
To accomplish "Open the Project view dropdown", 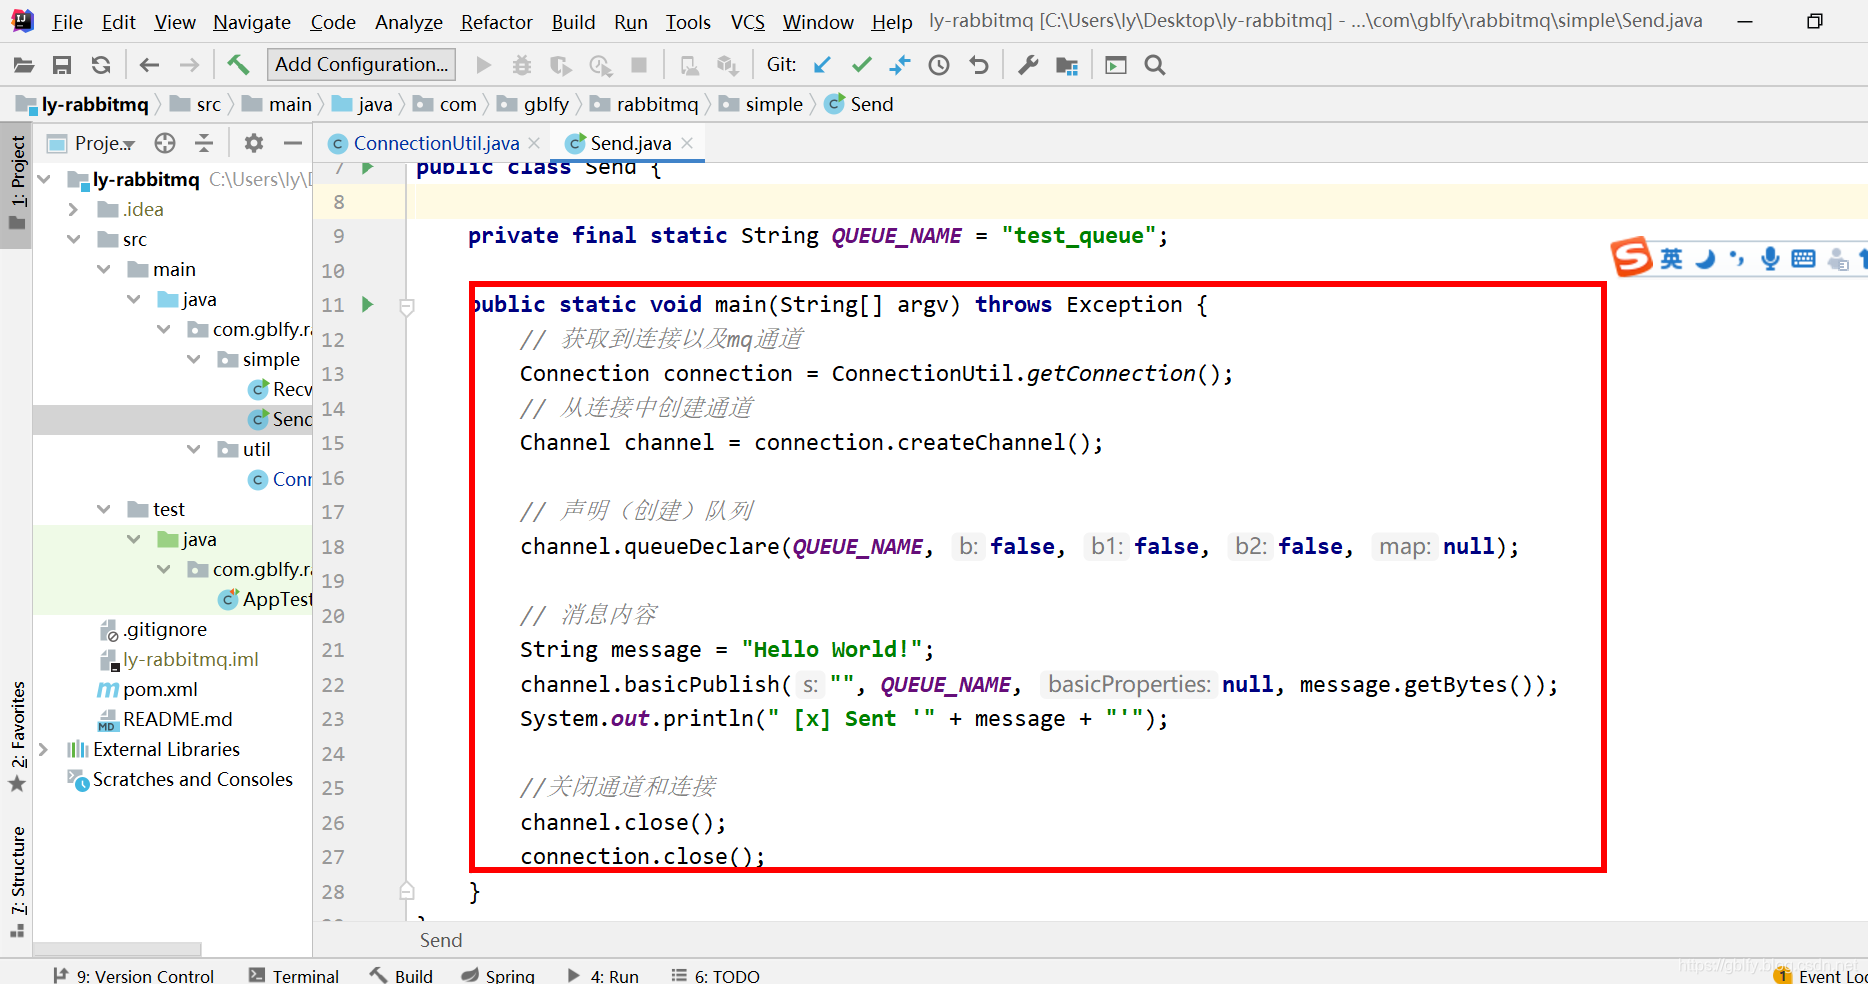I will [x=92, y=143].
